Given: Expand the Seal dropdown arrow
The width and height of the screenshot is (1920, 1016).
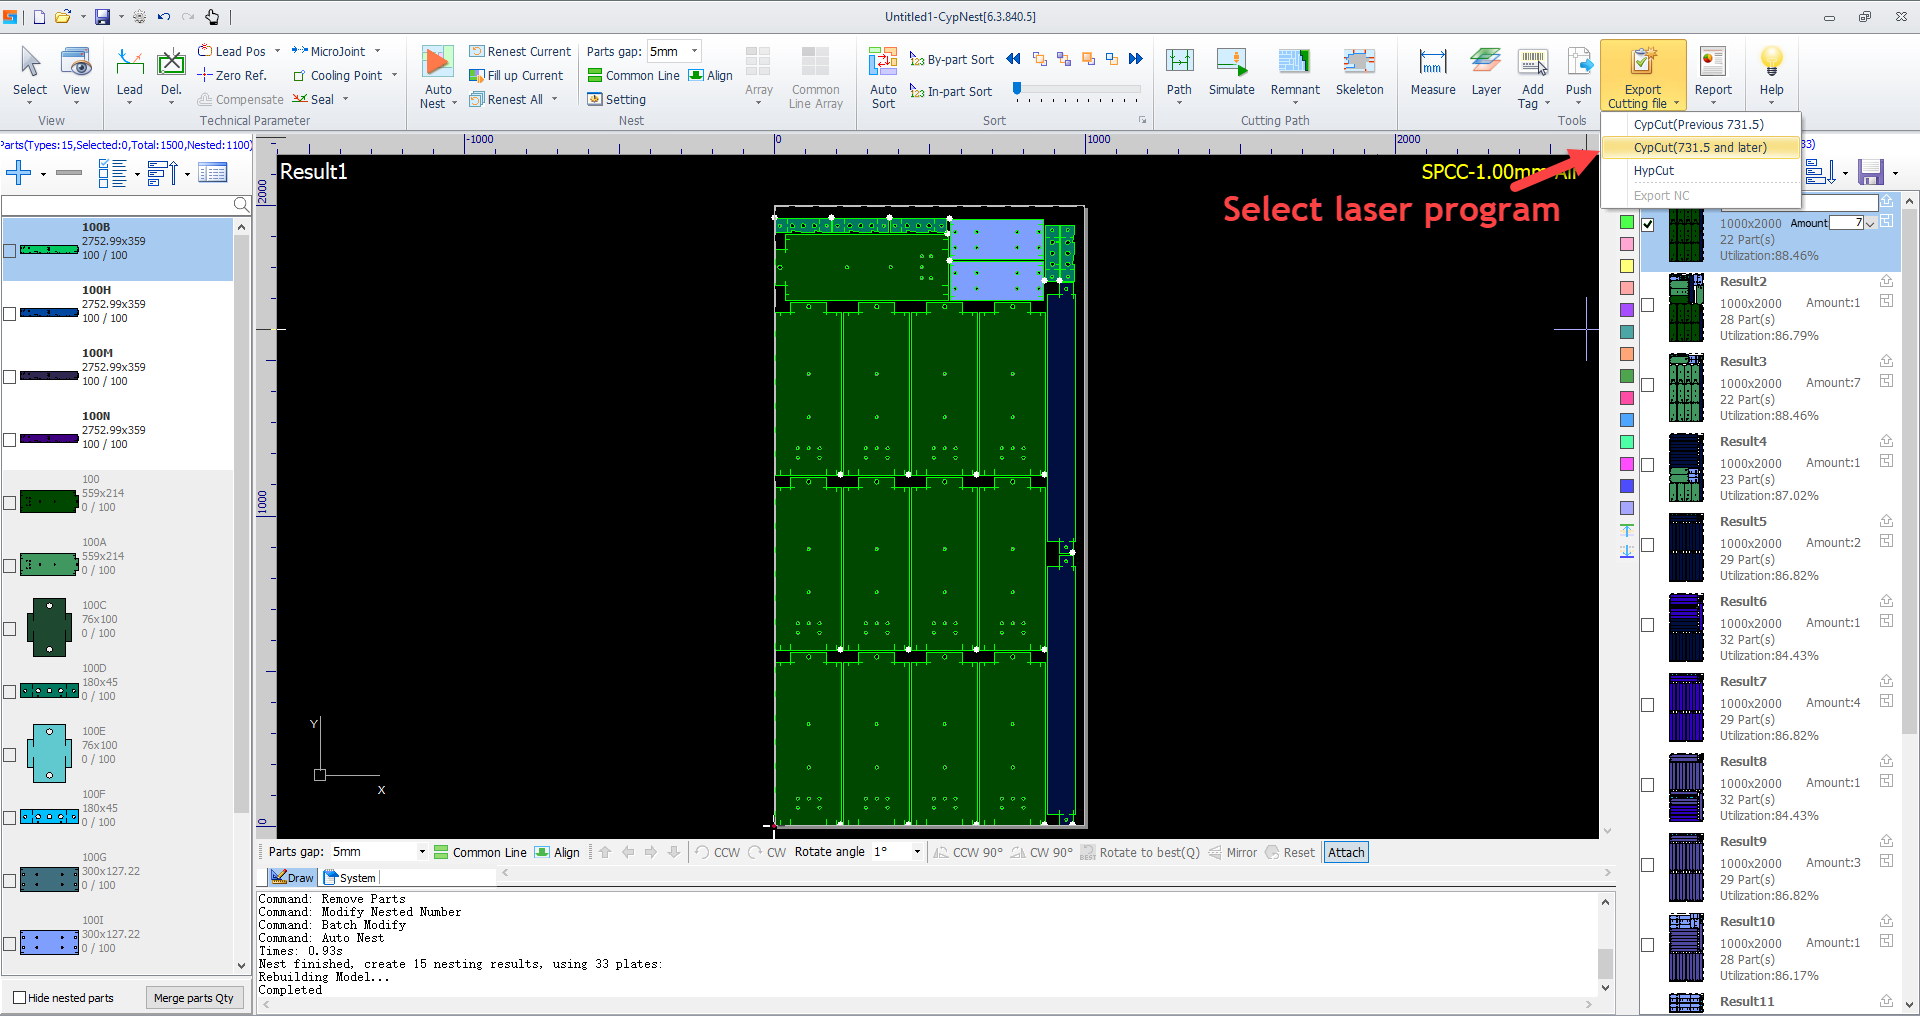Looking at the screenshot, I should point(345,99).
